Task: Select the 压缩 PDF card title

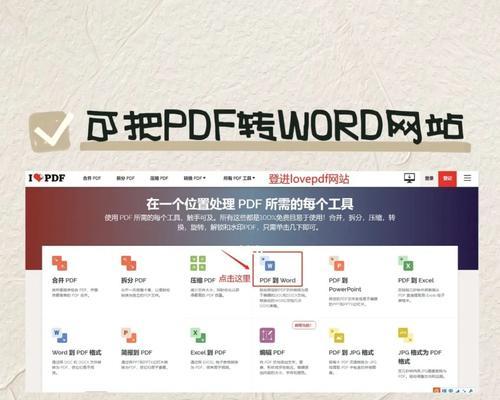Action: click(203, 280)
